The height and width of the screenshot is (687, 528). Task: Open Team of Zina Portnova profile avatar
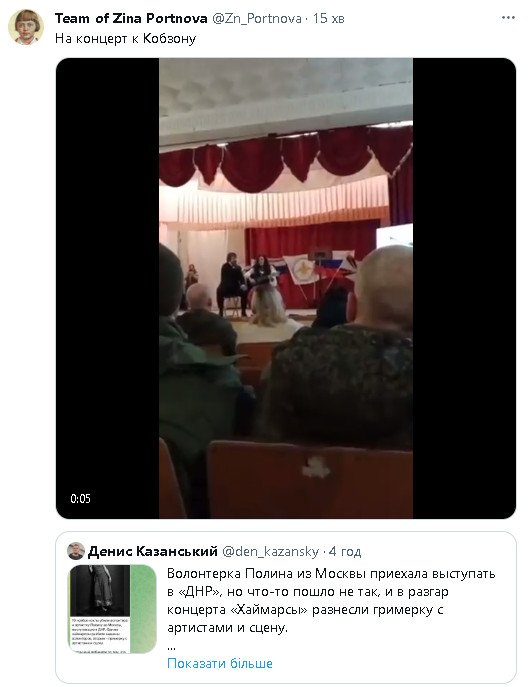click(26, 27)
